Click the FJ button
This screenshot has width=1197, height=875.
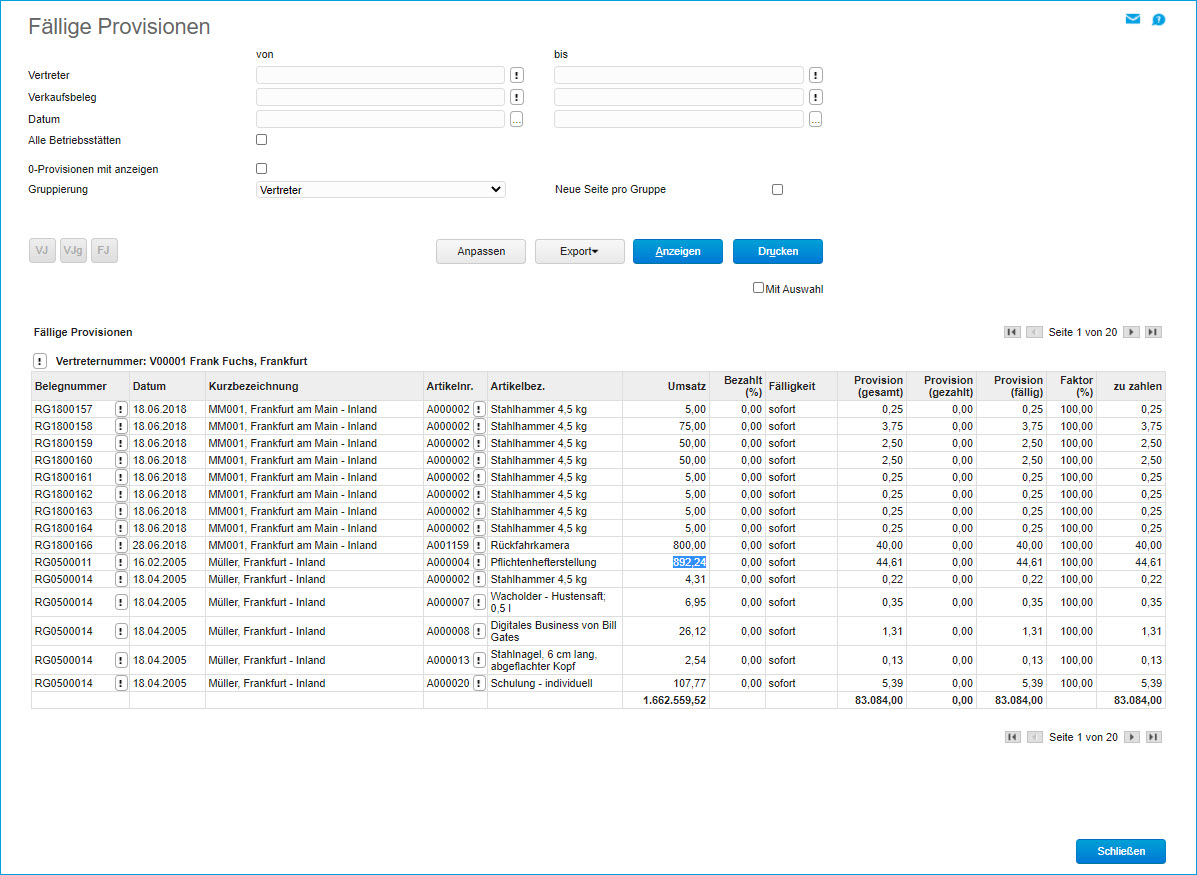(104, 250)
